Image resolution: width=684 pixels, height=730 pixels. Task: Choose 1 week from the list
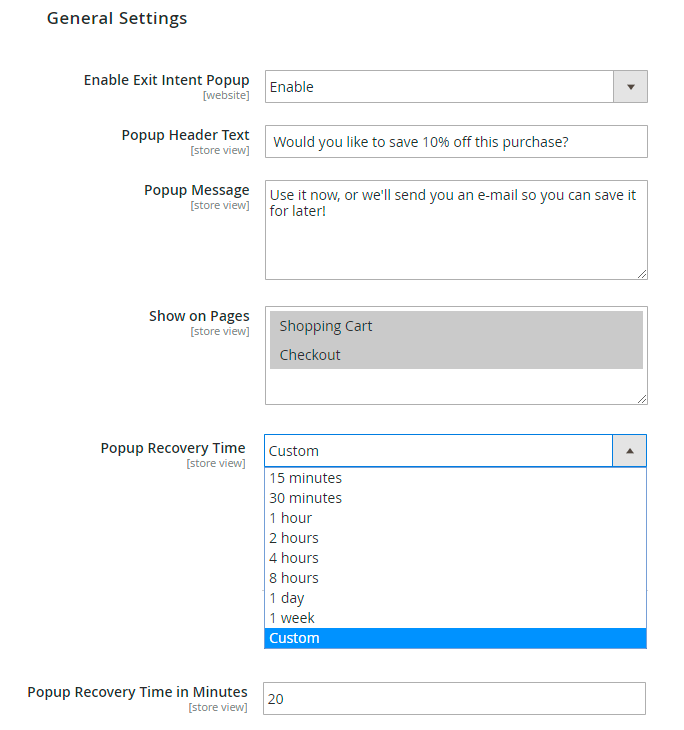point(292,618)
